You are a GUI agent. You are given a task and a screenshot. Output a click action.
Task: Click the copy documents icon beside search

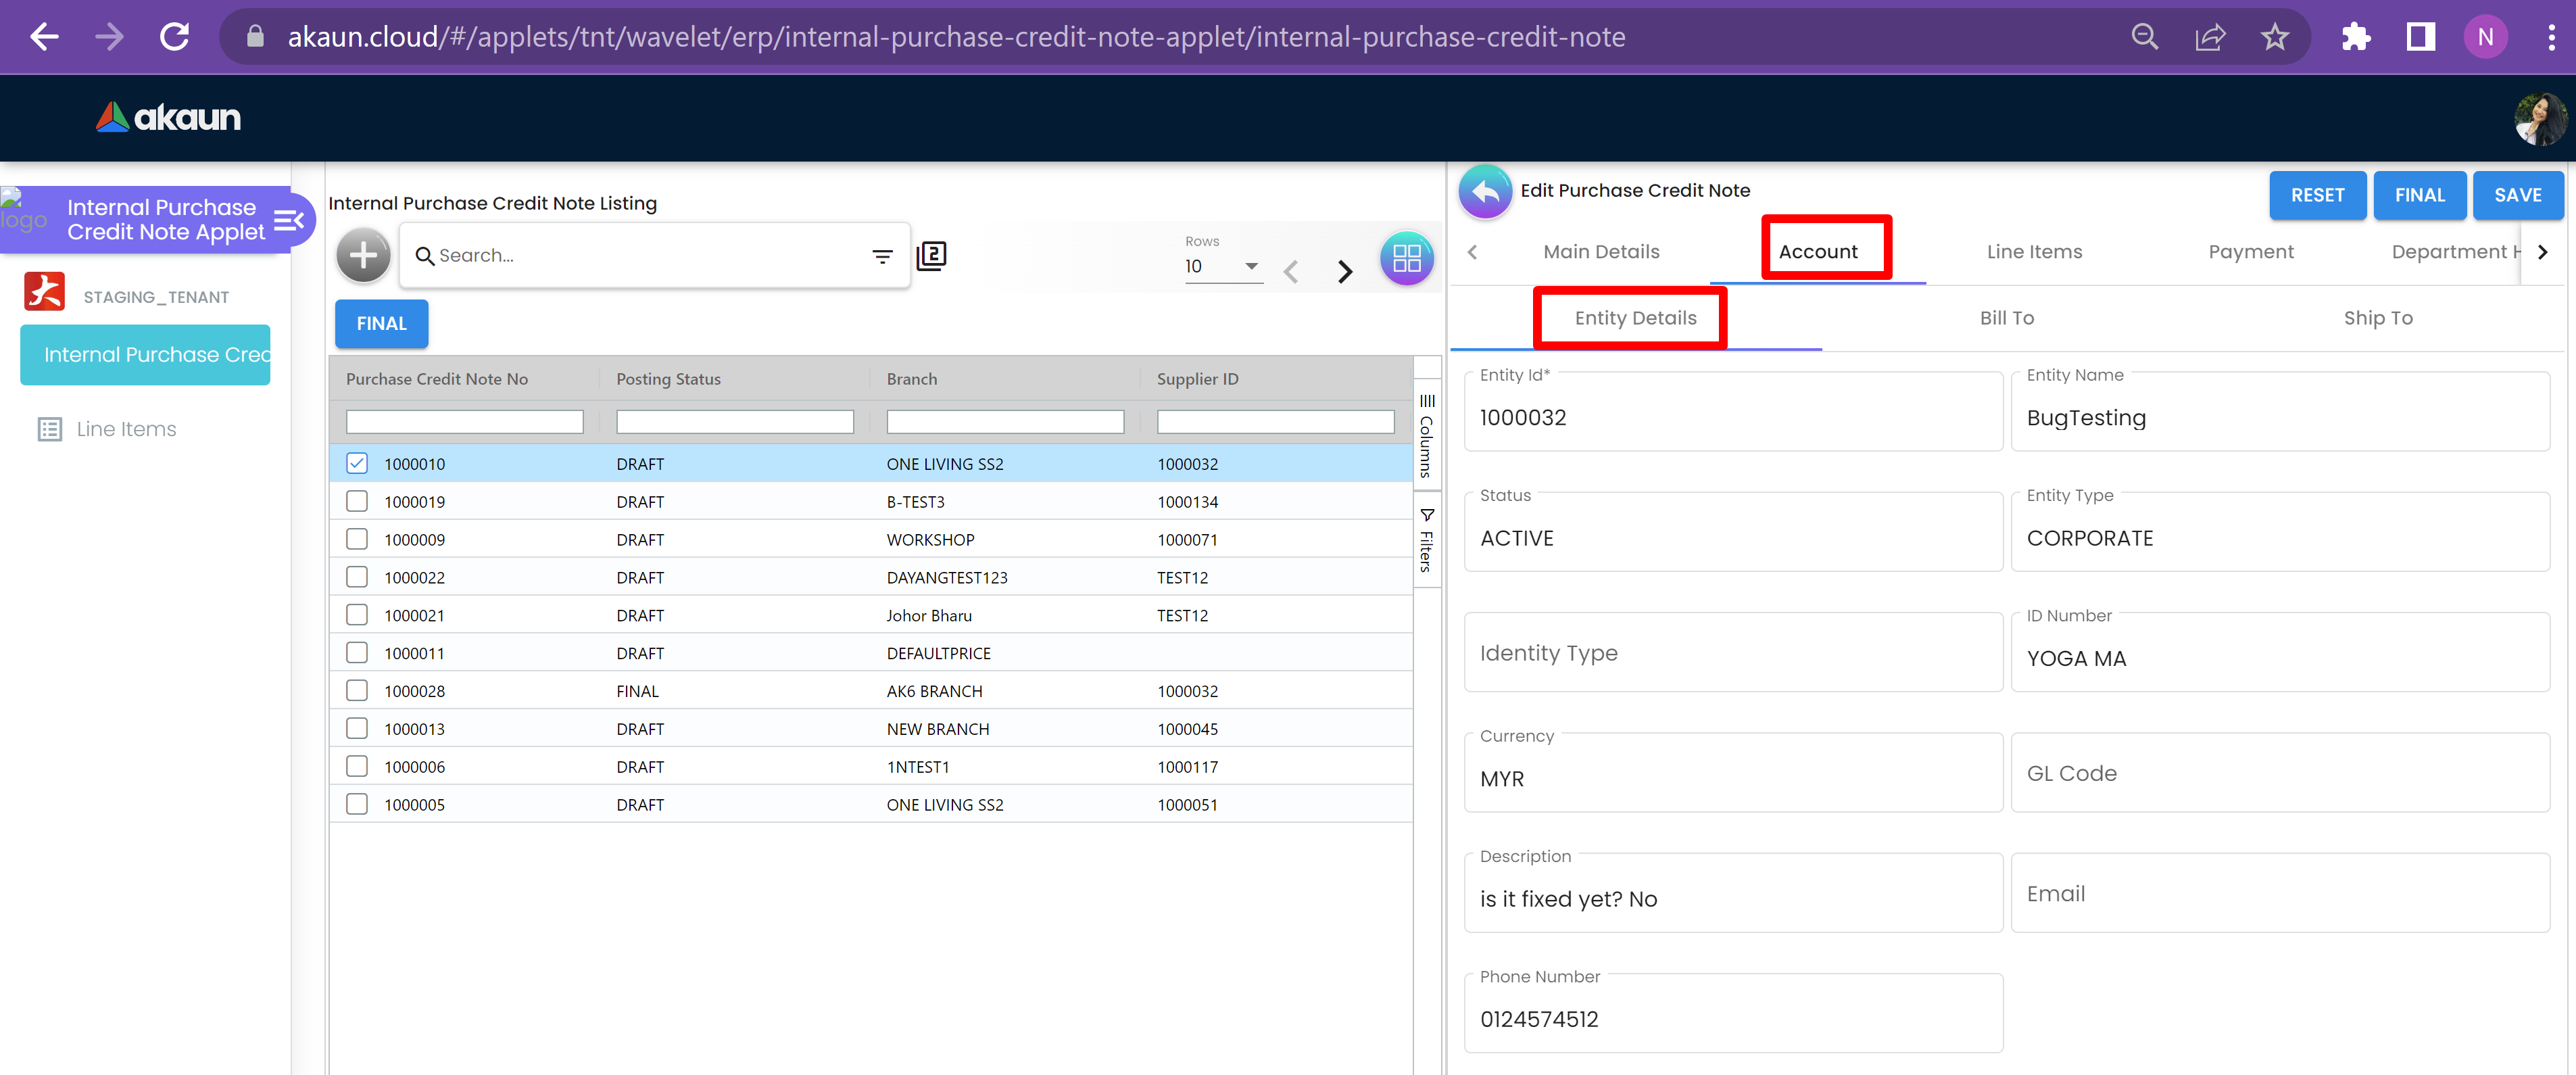[931, 256]
